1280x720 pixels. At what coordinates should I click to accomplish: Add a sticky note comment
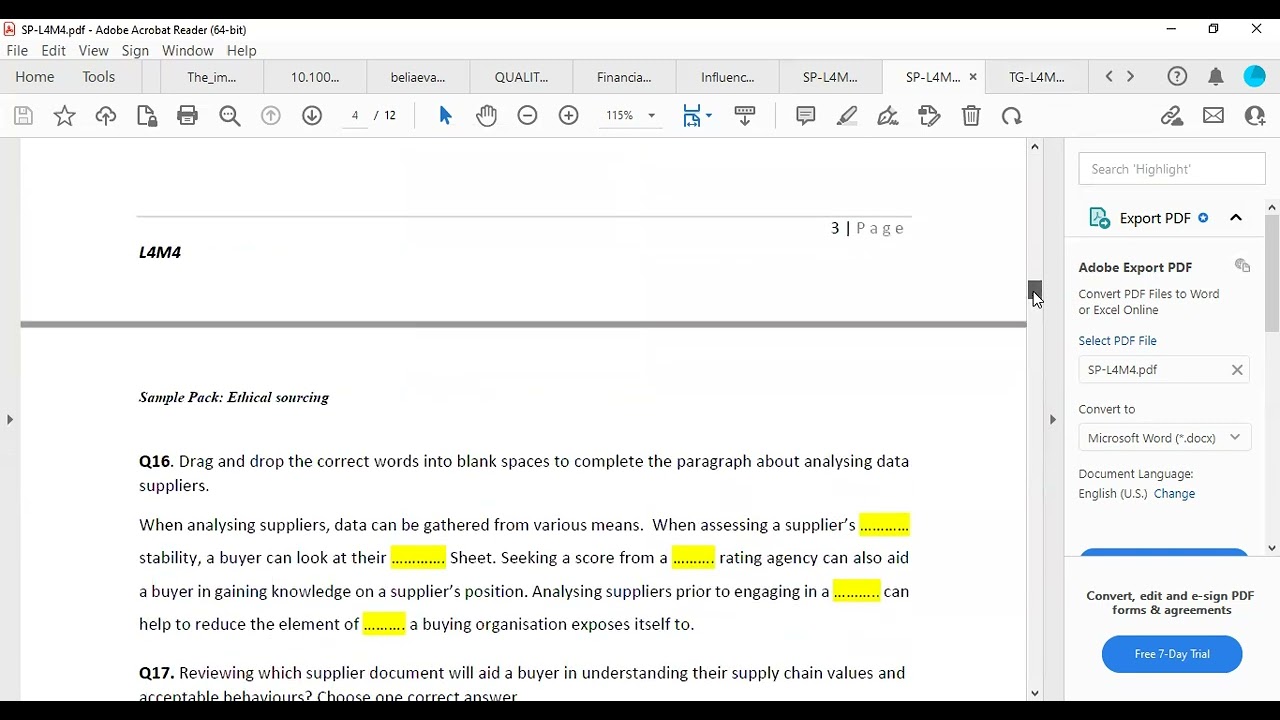(806, 116)
